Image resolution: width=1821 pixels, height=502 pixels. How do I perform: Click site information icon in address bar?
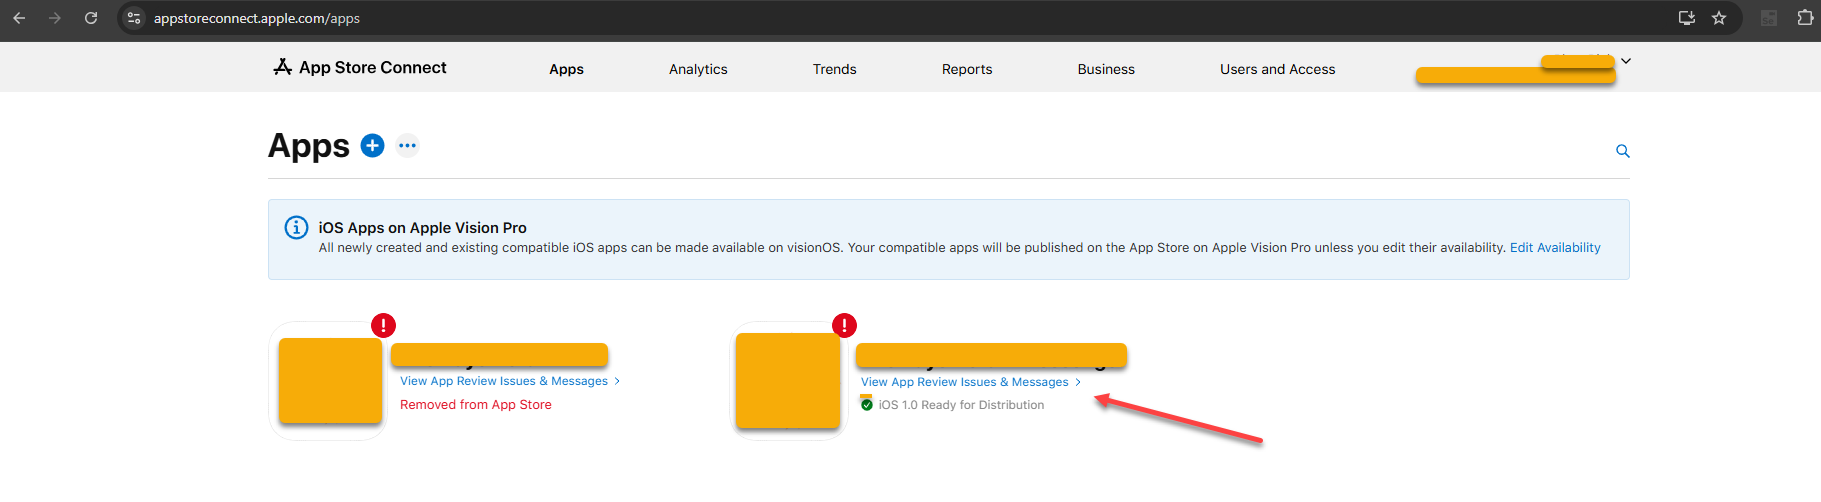point(134,18)
